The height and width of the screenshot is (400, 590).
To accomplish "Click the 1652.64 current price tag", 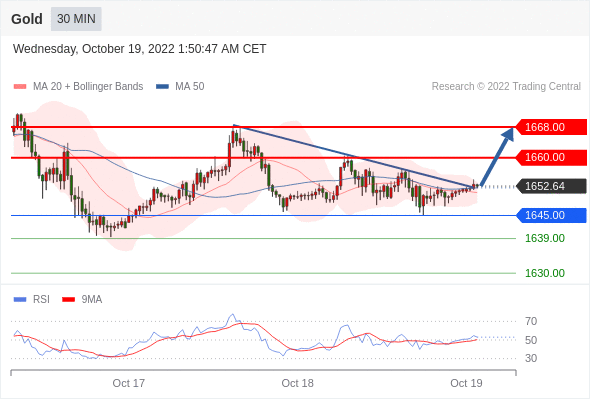I will [551, 186].
